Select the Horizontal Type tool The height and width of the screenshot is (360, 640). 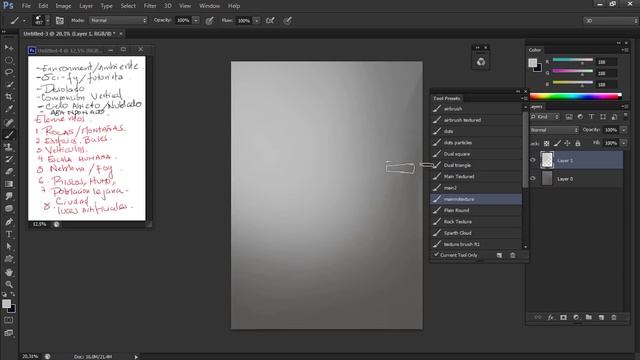(9, 234)
